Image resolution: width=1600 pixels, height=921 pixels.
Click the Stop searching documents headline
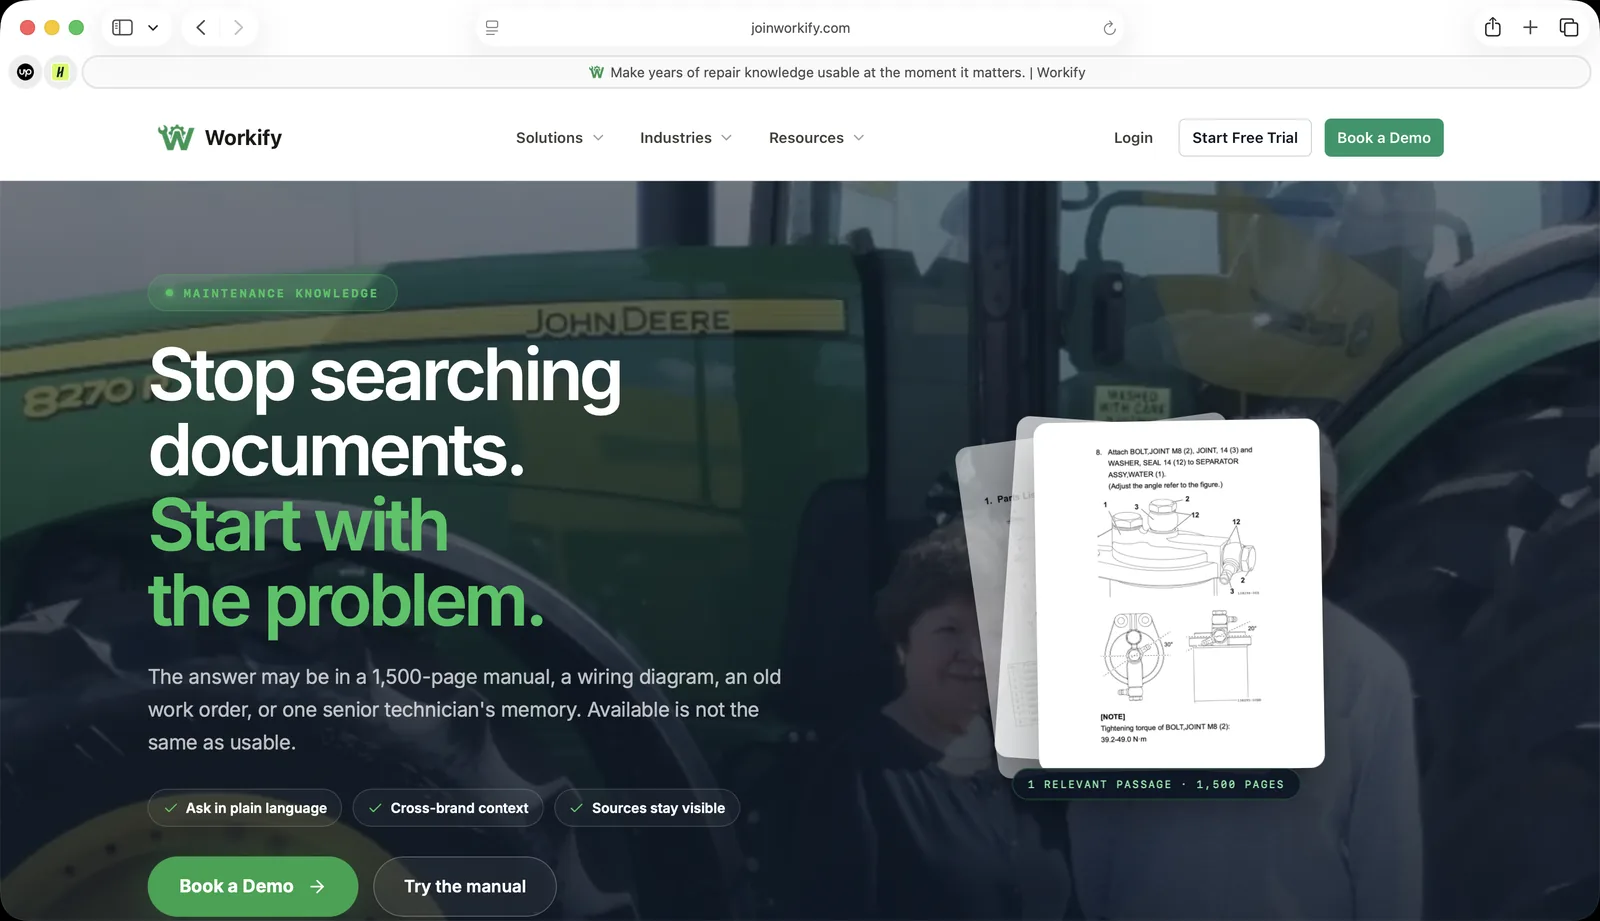pos(385,412)
